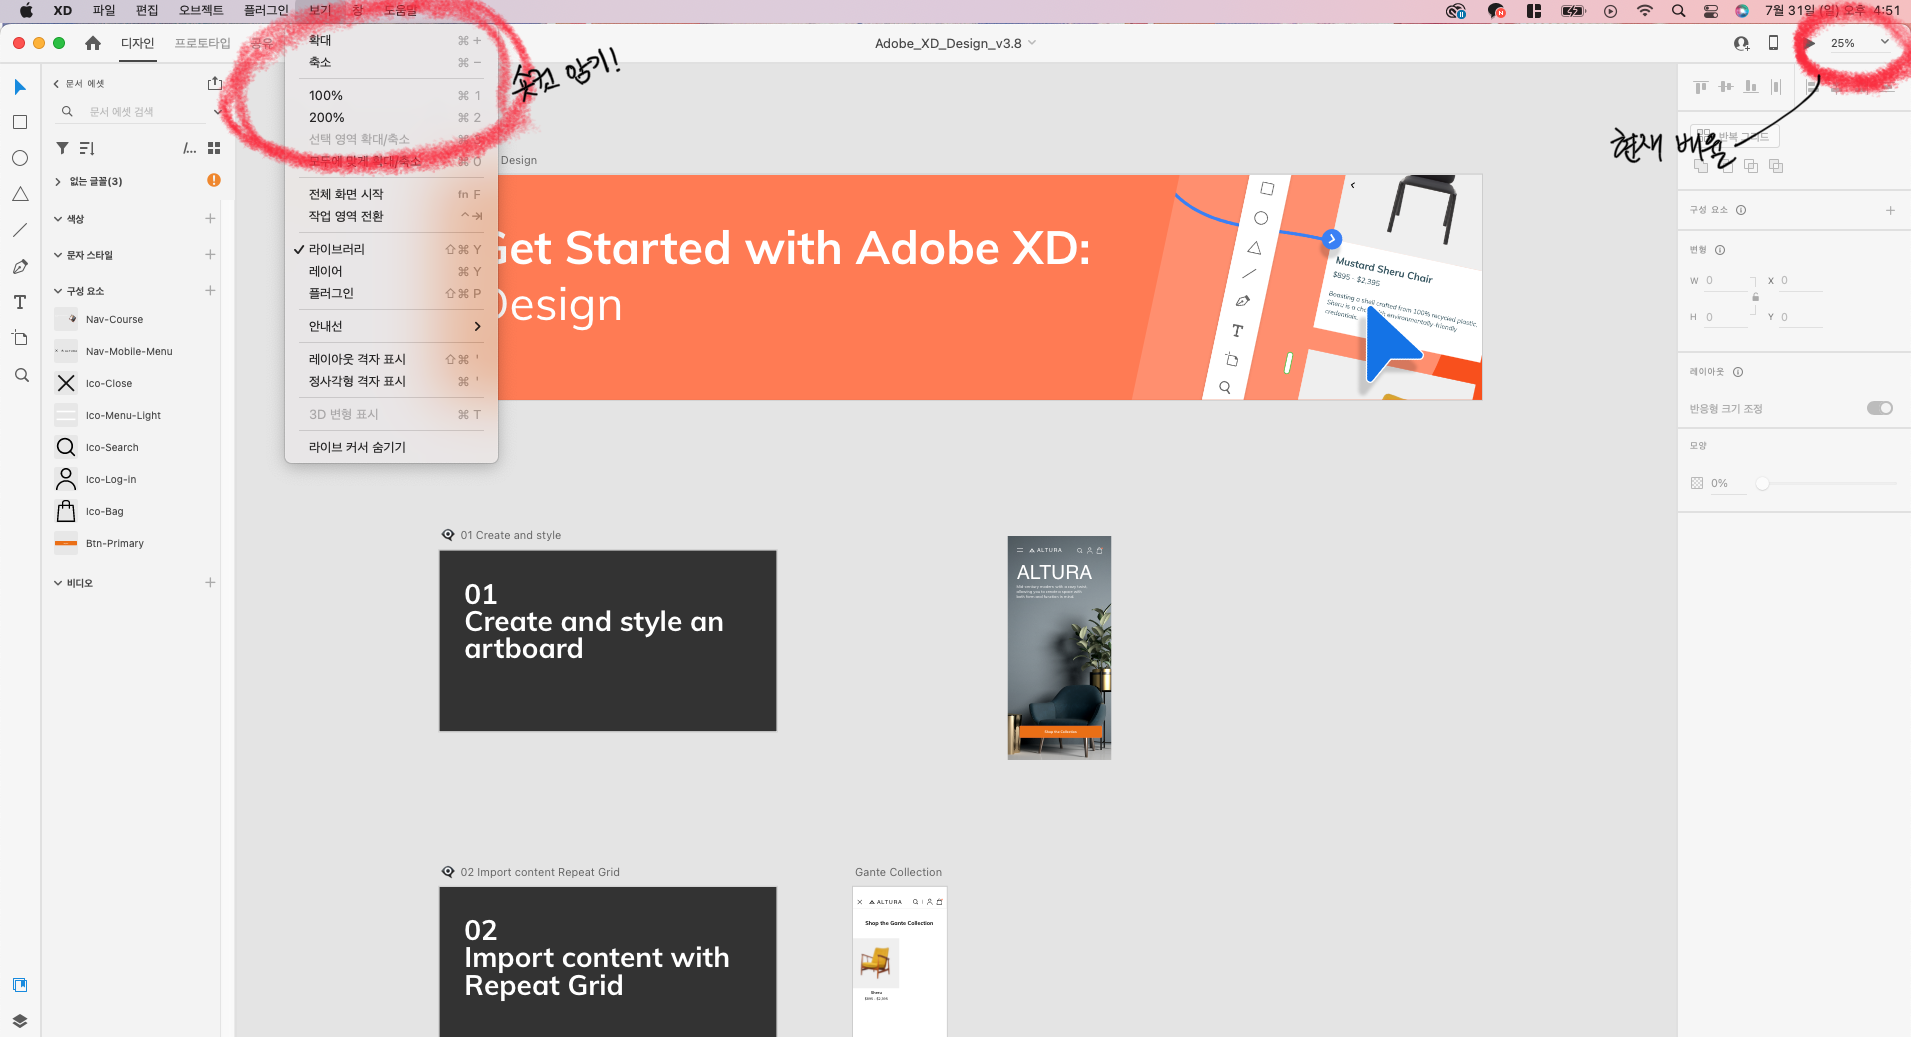Click the missing fonts warning icon
This screenshot has height=1037, width=1911.
point(214,180)
